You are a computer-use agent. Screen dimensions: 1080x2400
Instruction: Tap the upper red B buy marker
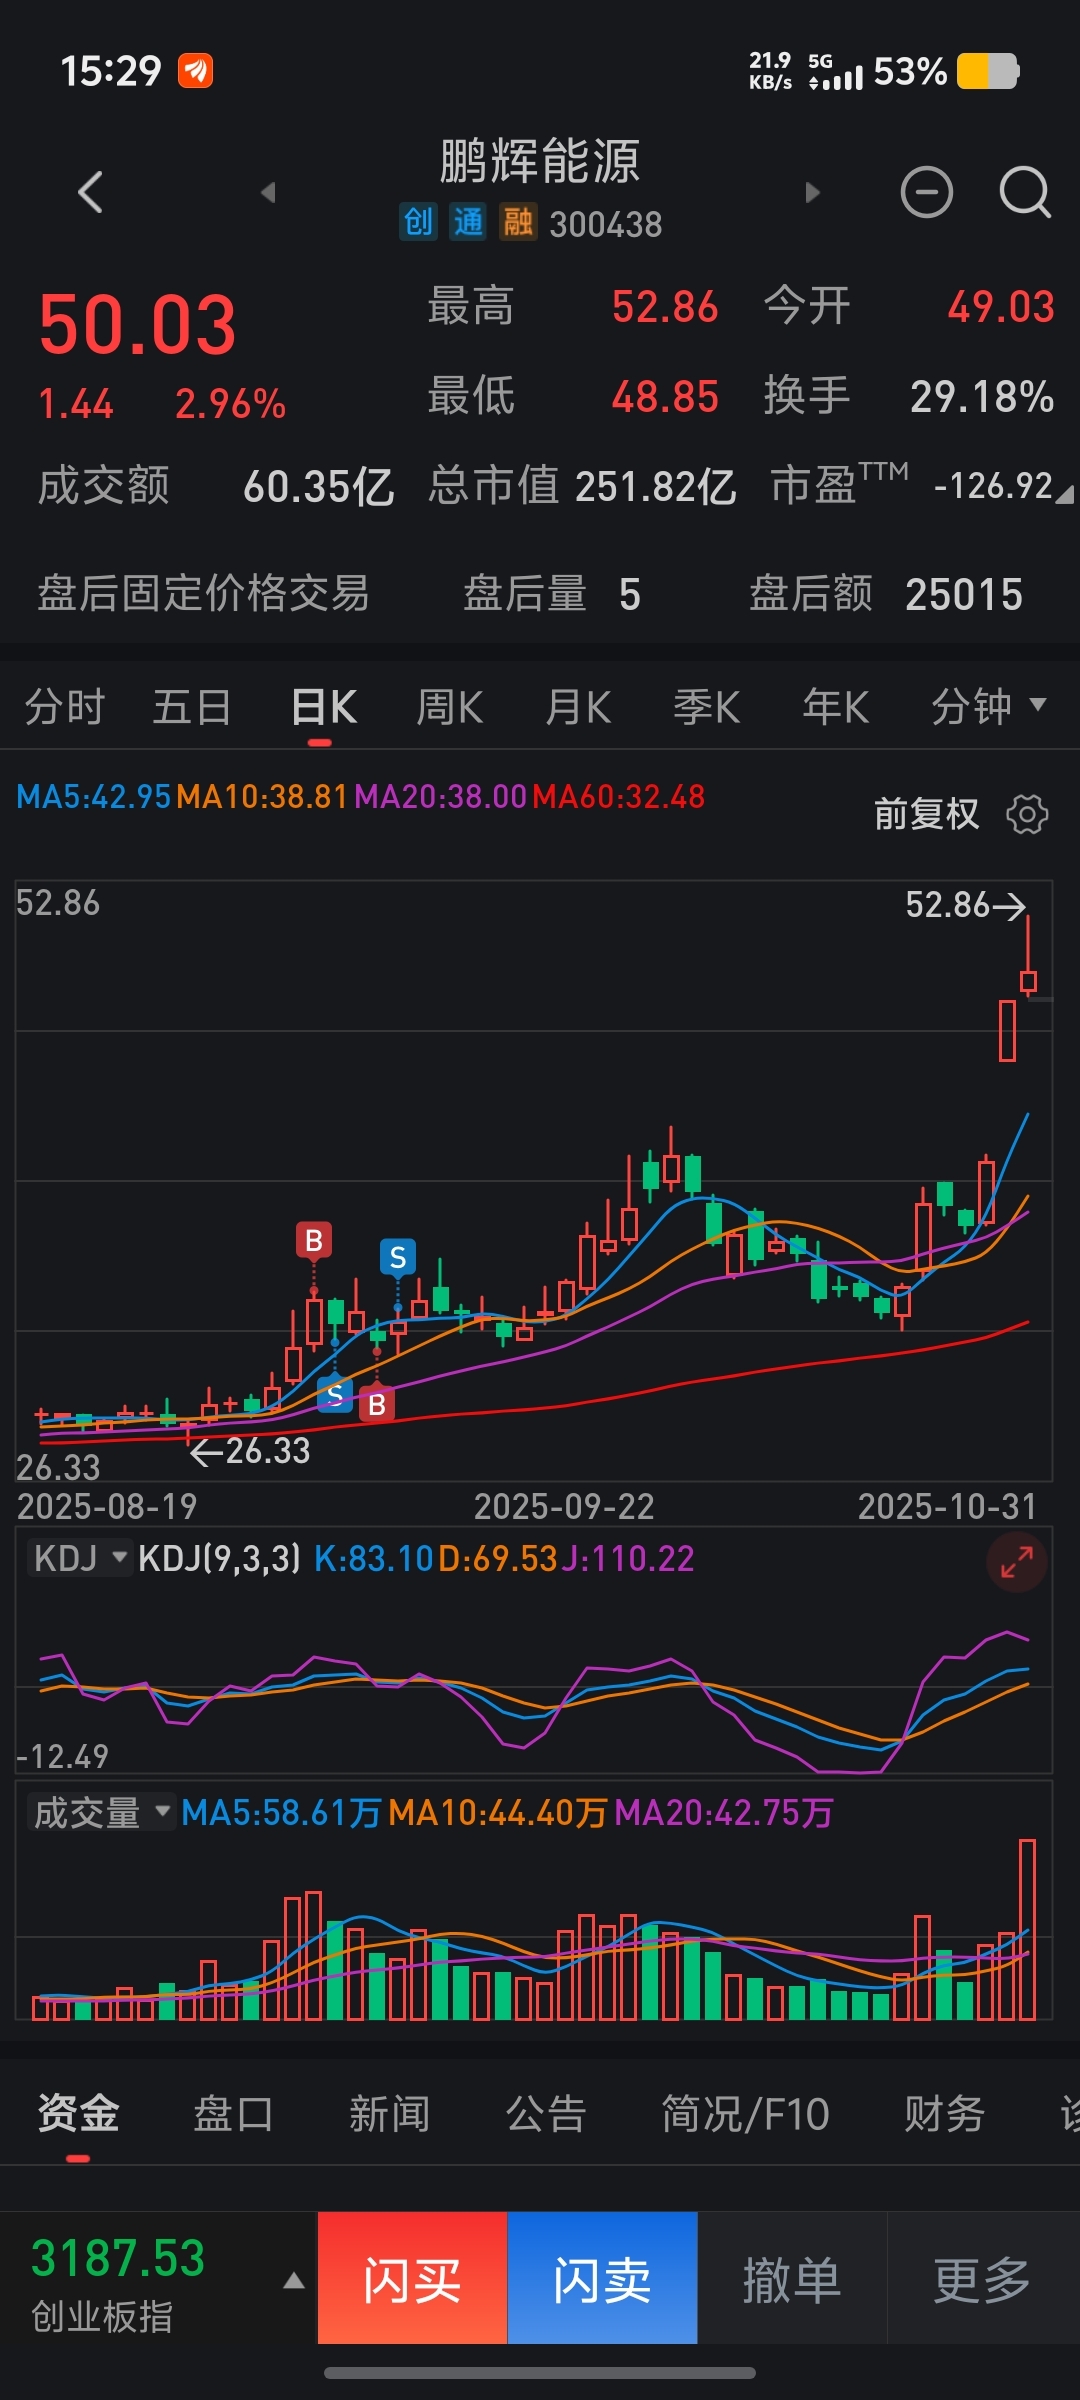pyautogui.click(x=314, y=1240)
